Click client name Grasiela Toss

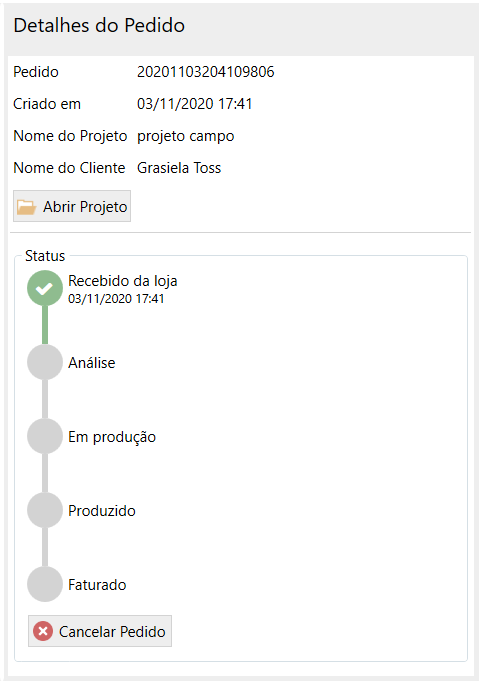click(179, 168)
